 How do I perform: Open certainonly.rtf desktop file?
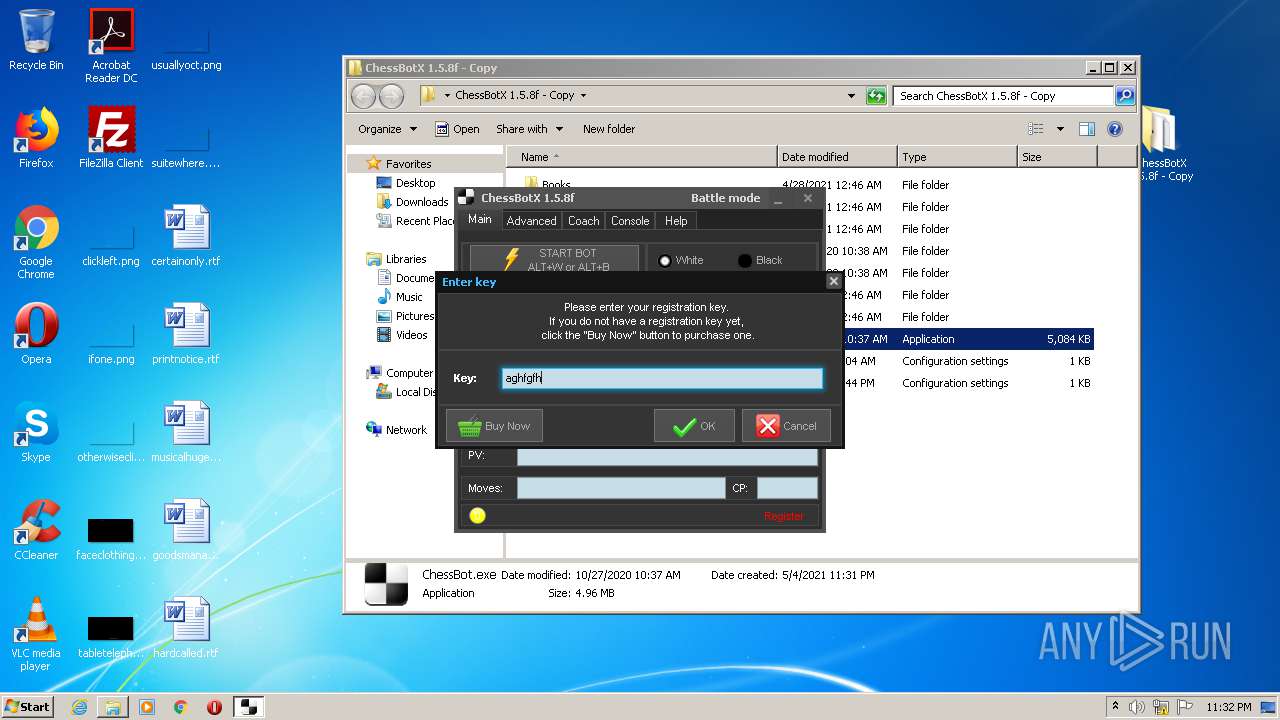point(186,236)
